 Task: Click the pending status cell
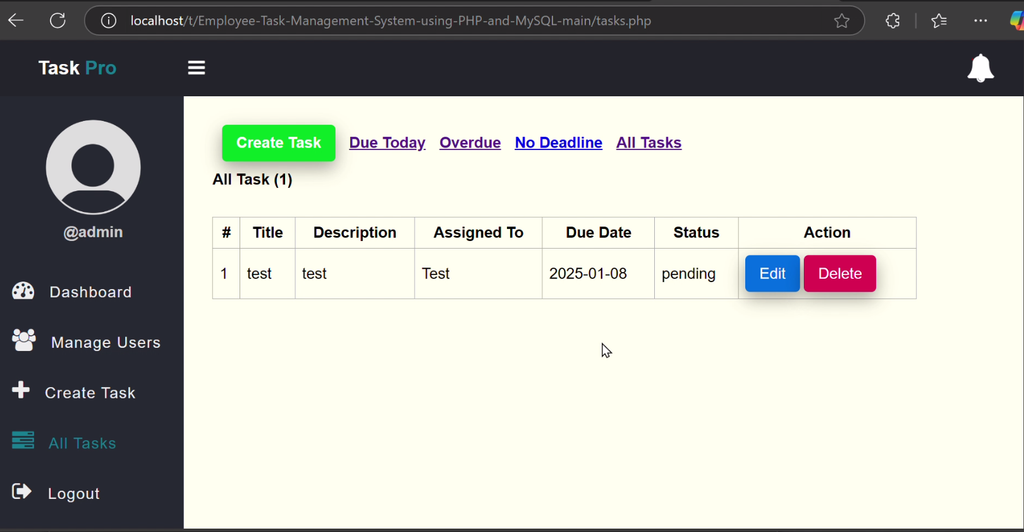[x=696, y=274]
